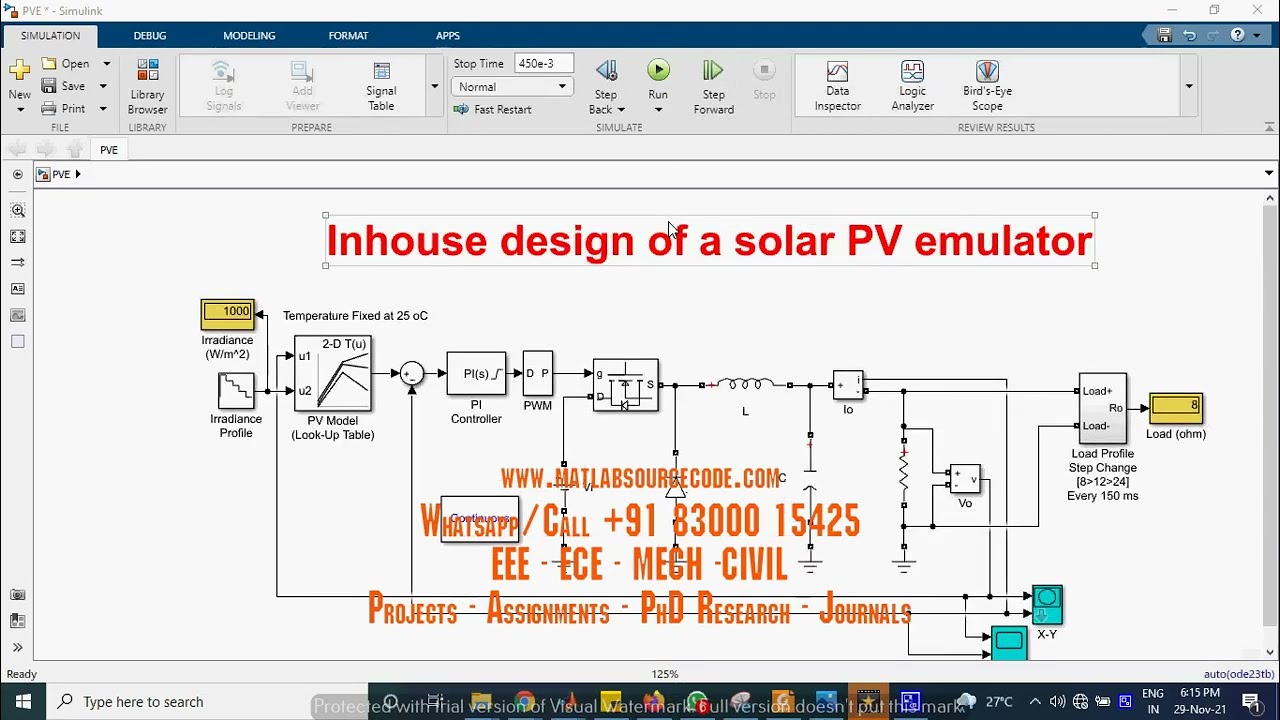Expand the Open dropdown arrow

[106, 64]
